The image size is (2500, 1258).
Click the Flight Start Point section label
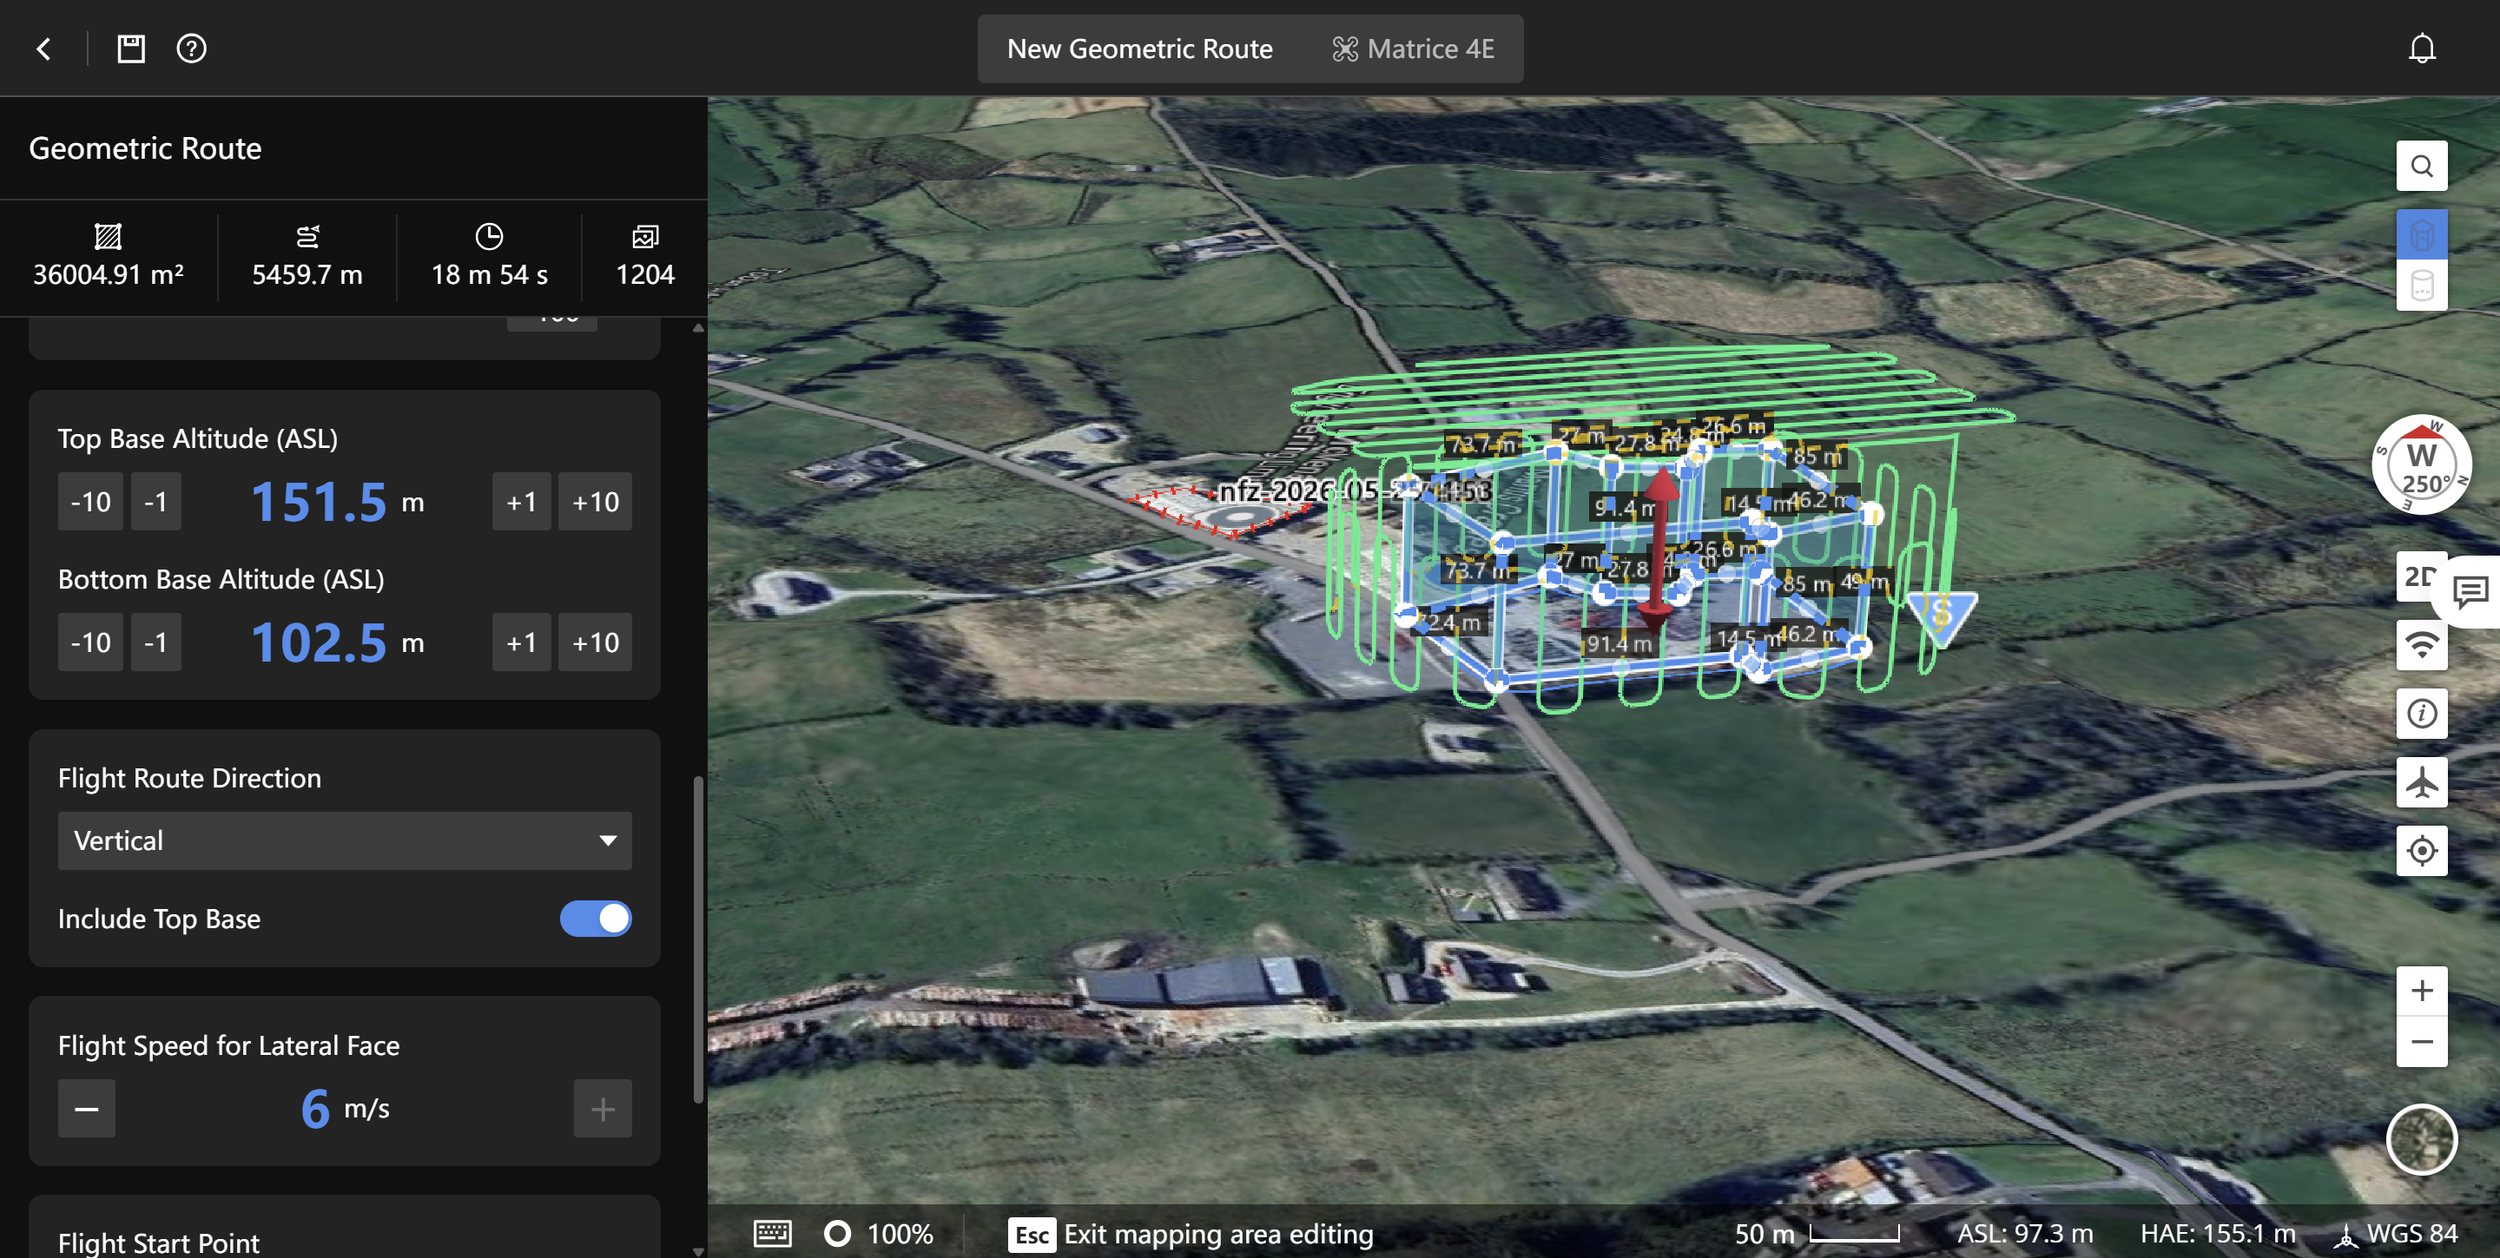coord(159,1242)
